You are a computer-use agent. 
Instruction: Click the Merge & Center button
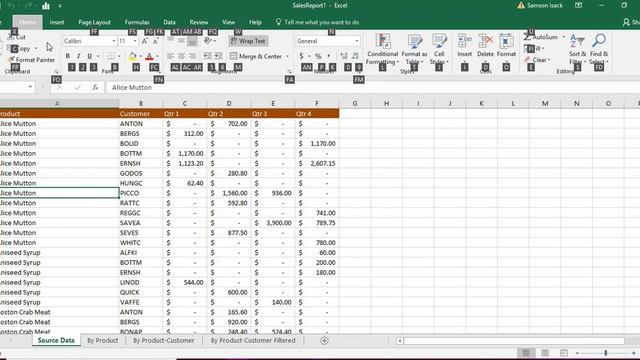(x=256, y=56)
